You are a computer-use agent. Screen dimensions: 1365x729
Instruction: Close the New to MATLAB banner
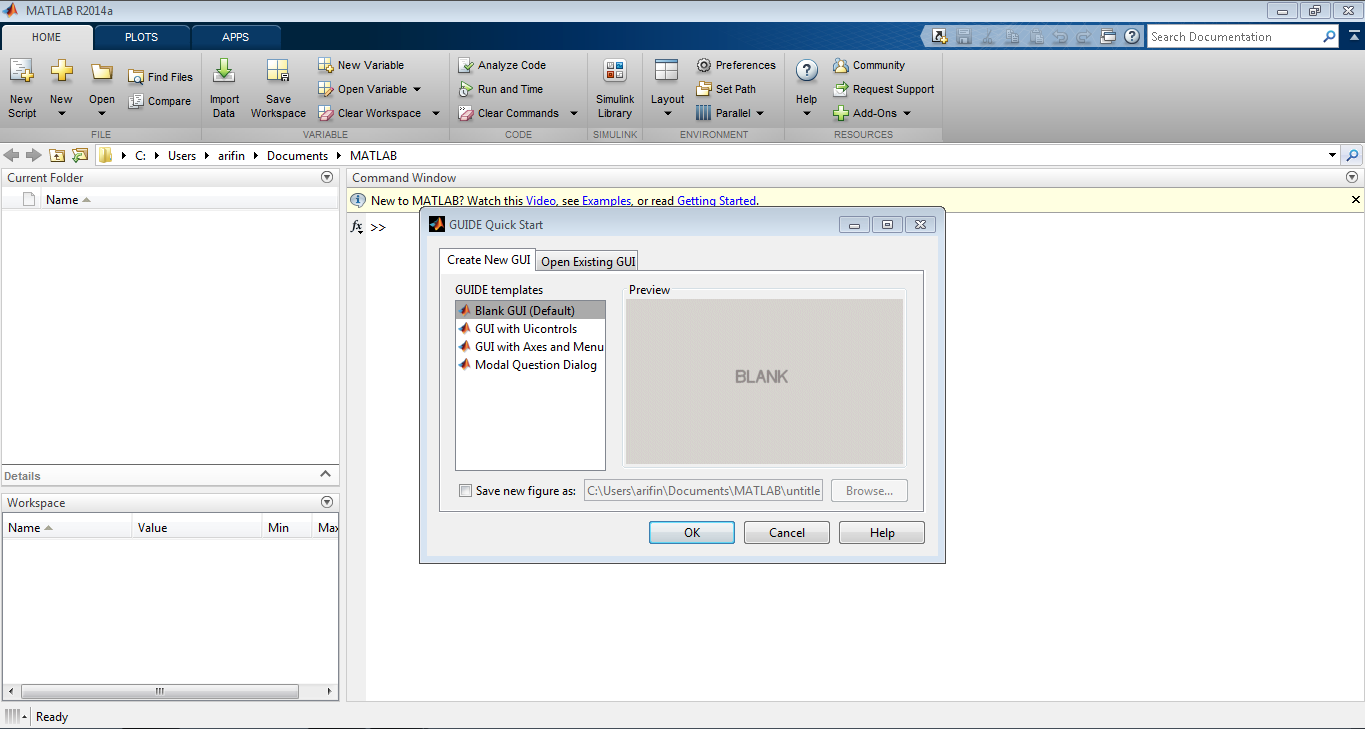pos(1355,200)
